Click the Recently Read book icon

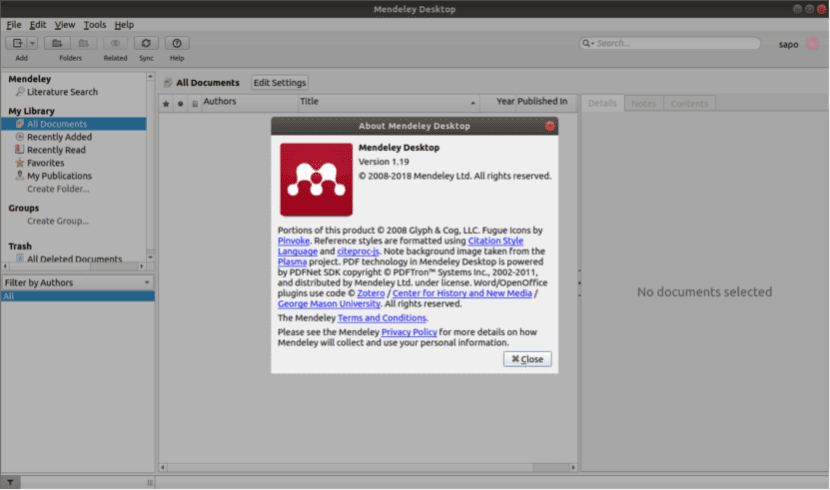(20, 150)
